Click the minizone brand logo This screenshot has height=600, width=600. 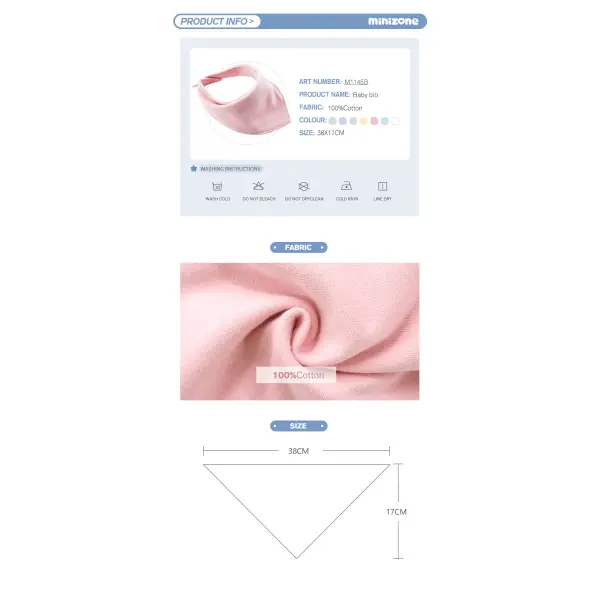(393, 21)
